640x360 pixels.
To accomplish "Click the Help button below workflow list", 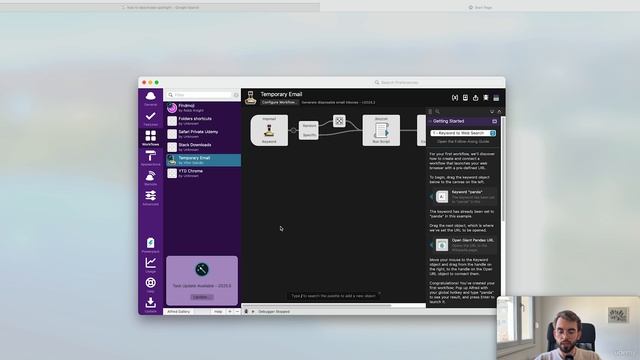I will [x=218, y=311].
